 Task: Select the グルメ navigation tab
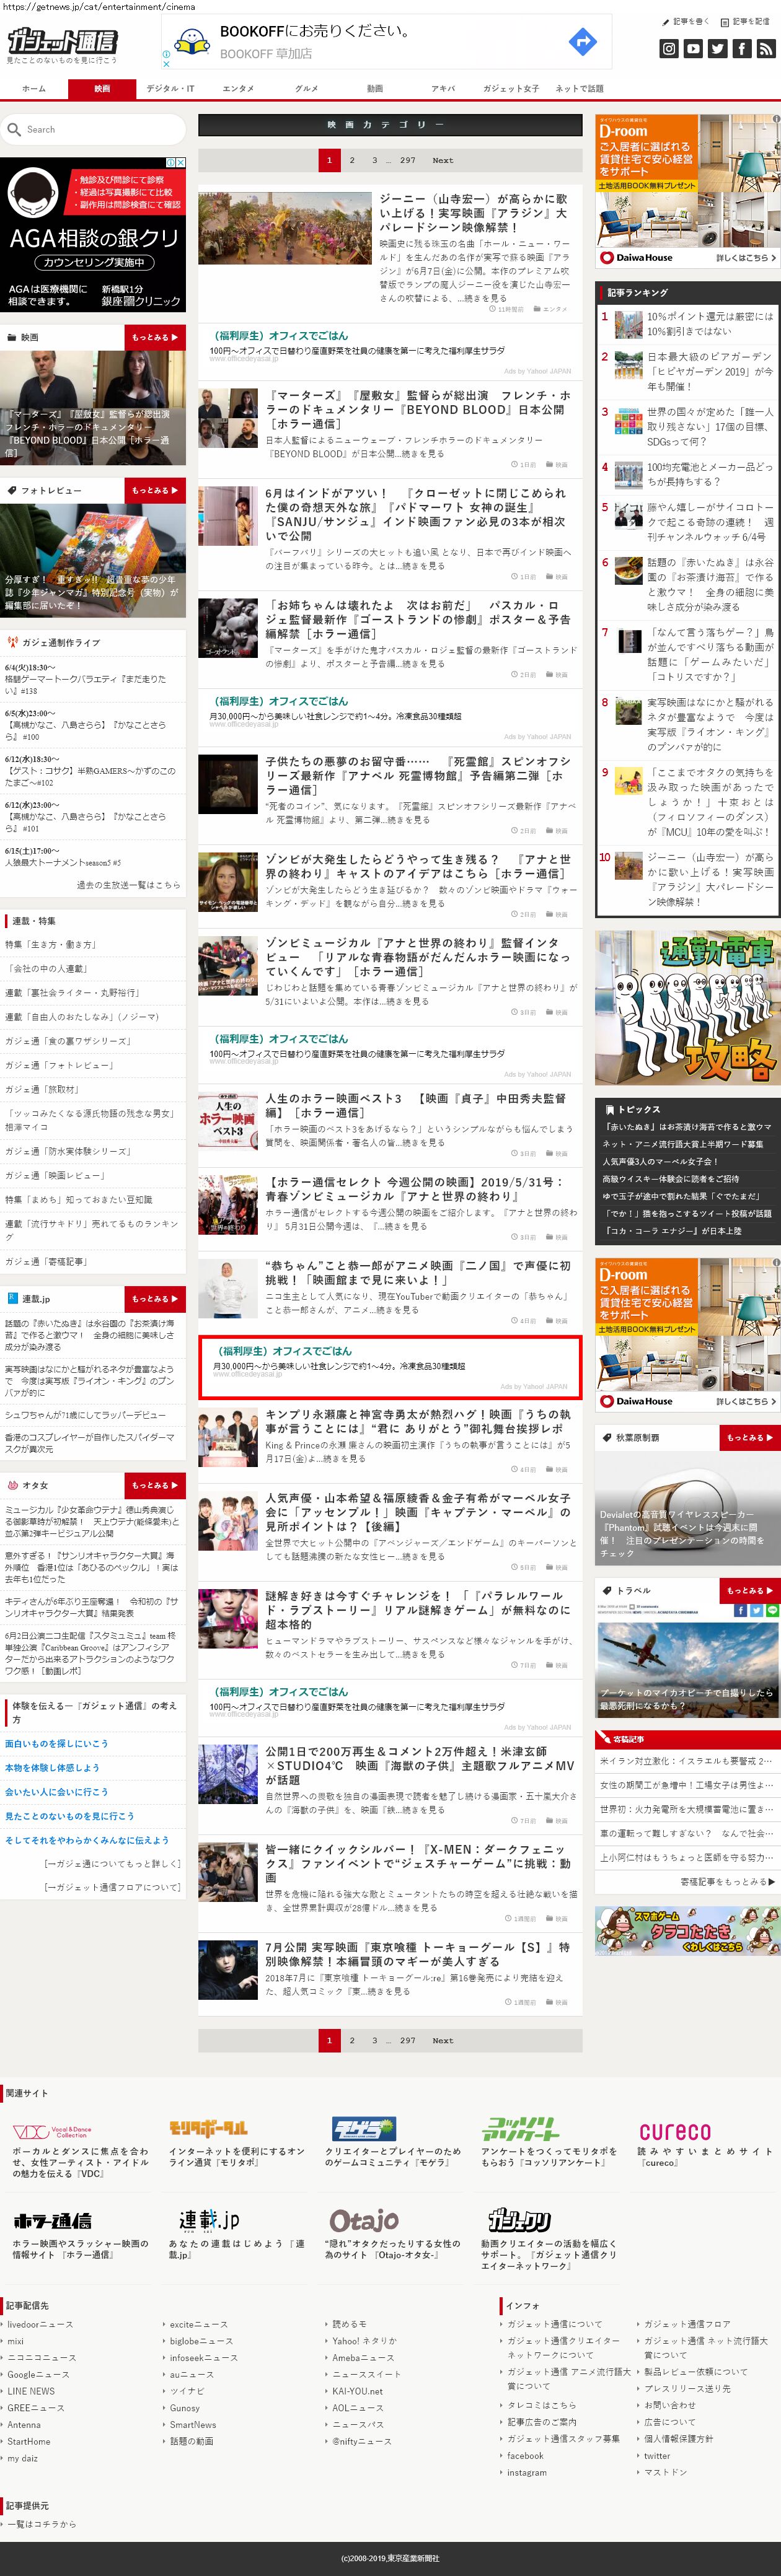point(306,89)
